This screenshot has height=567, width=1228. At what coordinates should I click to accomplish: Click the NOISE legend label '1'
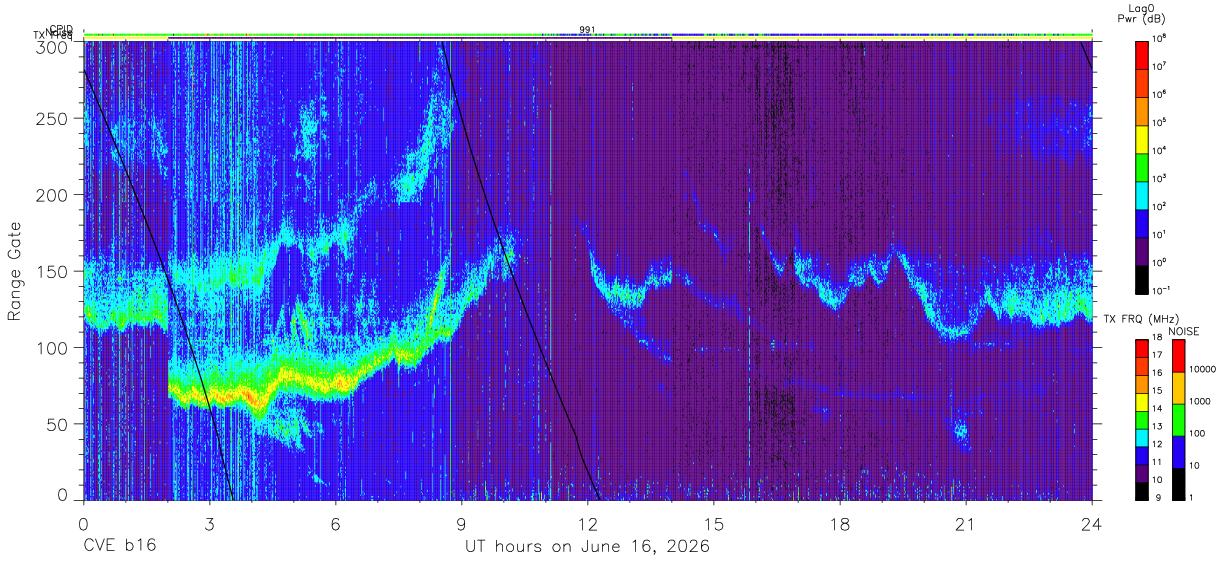[x=1191, y=500]
